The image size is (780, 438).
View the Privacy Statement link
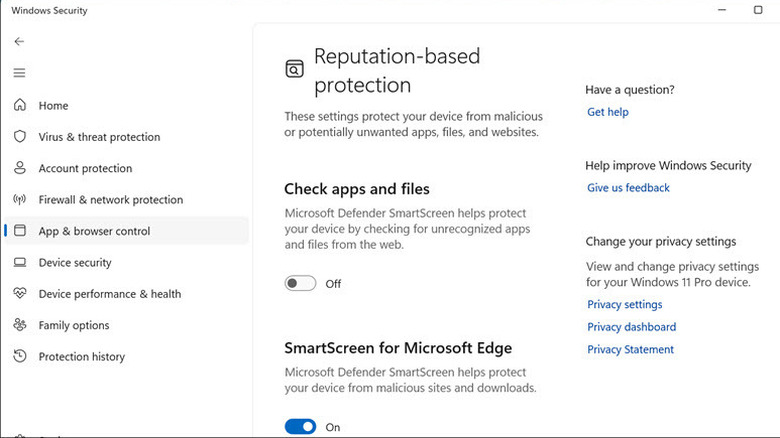click(630, 350)
